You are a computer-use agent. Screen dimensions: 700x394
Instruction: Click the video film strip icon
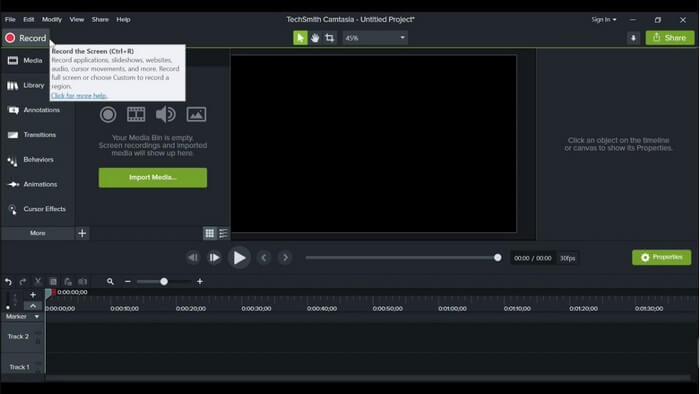(136, 115)
